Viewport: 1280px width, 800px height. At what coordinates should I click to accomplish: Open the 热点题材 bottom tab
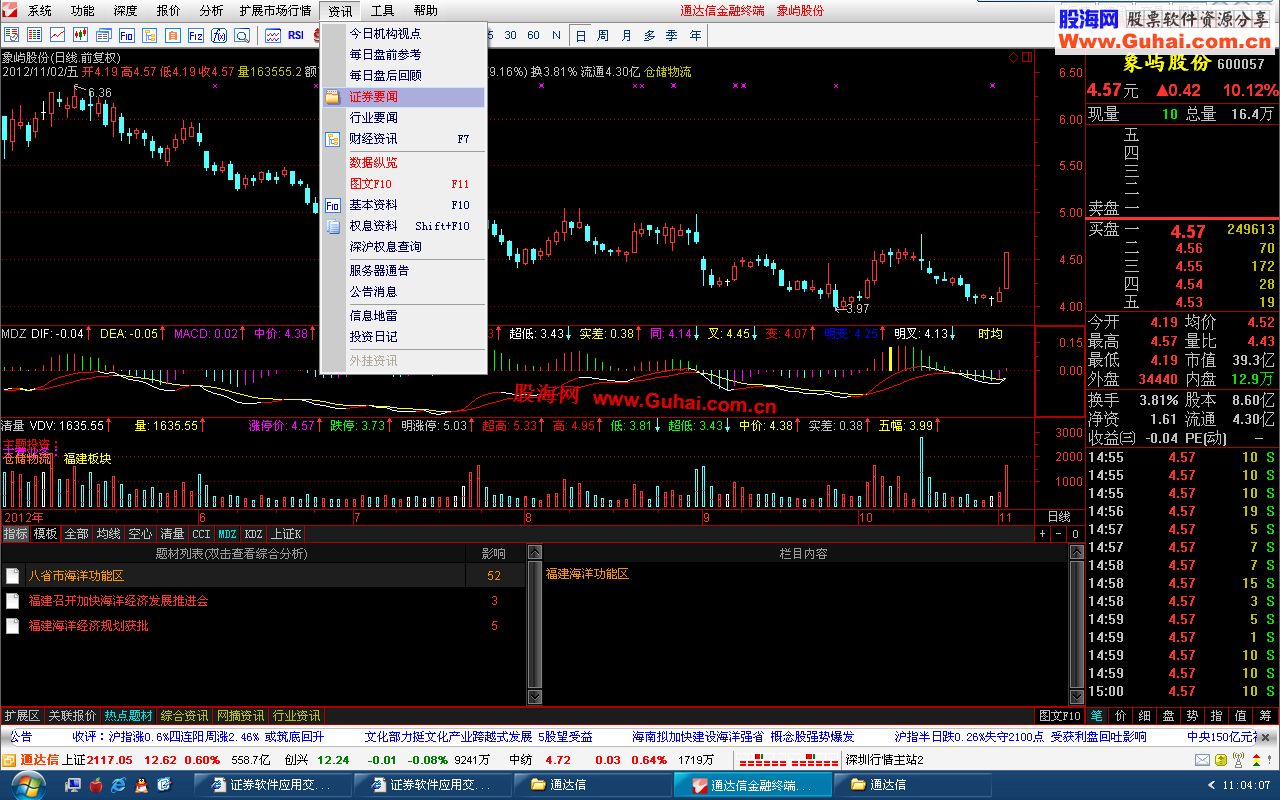(128, 716)
